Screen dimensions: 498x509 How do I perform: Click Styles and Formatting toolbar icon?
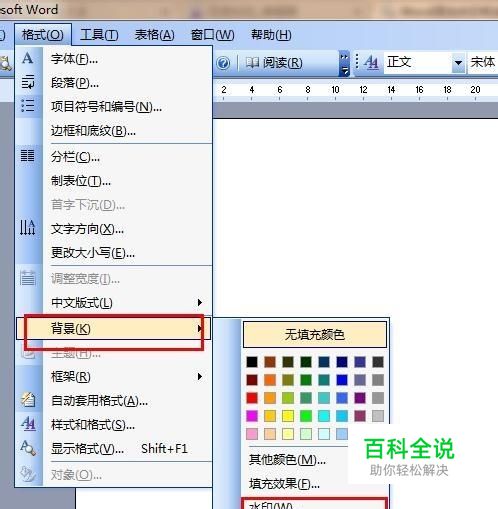371,62
